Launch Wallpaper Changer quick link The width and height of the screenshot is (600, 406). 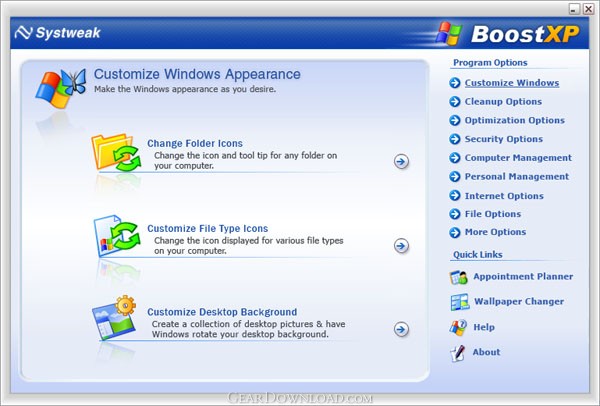pyautogui.click(x=519, y=302)
